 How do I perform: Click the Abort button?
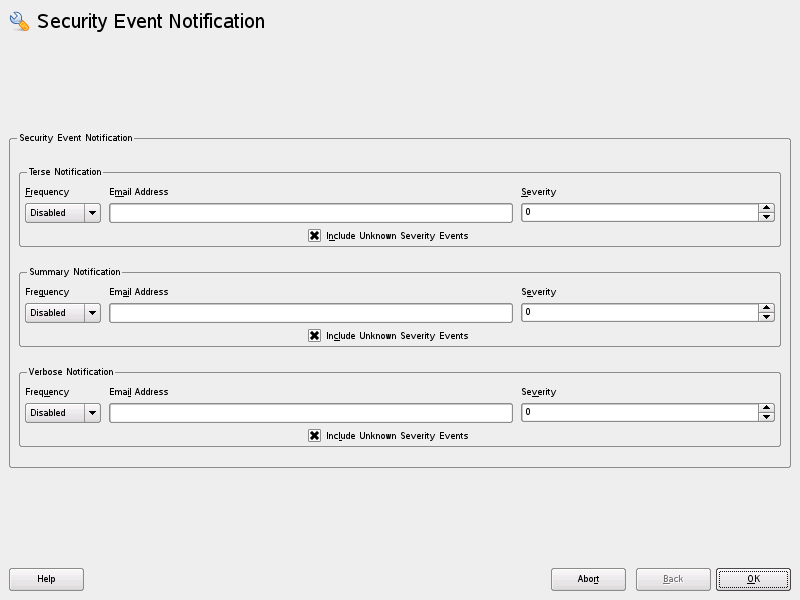[x=588, y=579]
